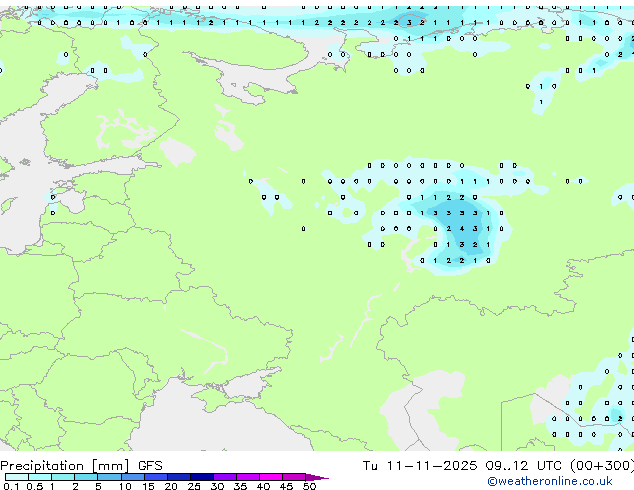Click the 0.1–0.5 mm palest legend swatch
634x490 pixels.
tap(17, 477)
